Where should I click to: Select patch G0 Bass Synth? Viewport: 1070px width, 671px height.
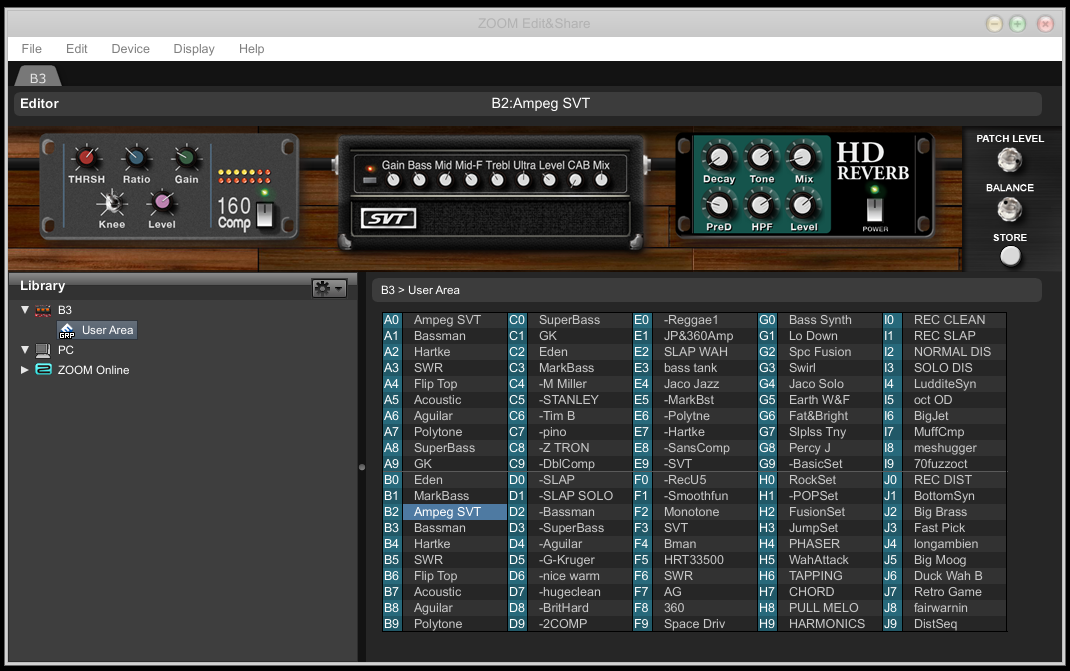(820, 319)
